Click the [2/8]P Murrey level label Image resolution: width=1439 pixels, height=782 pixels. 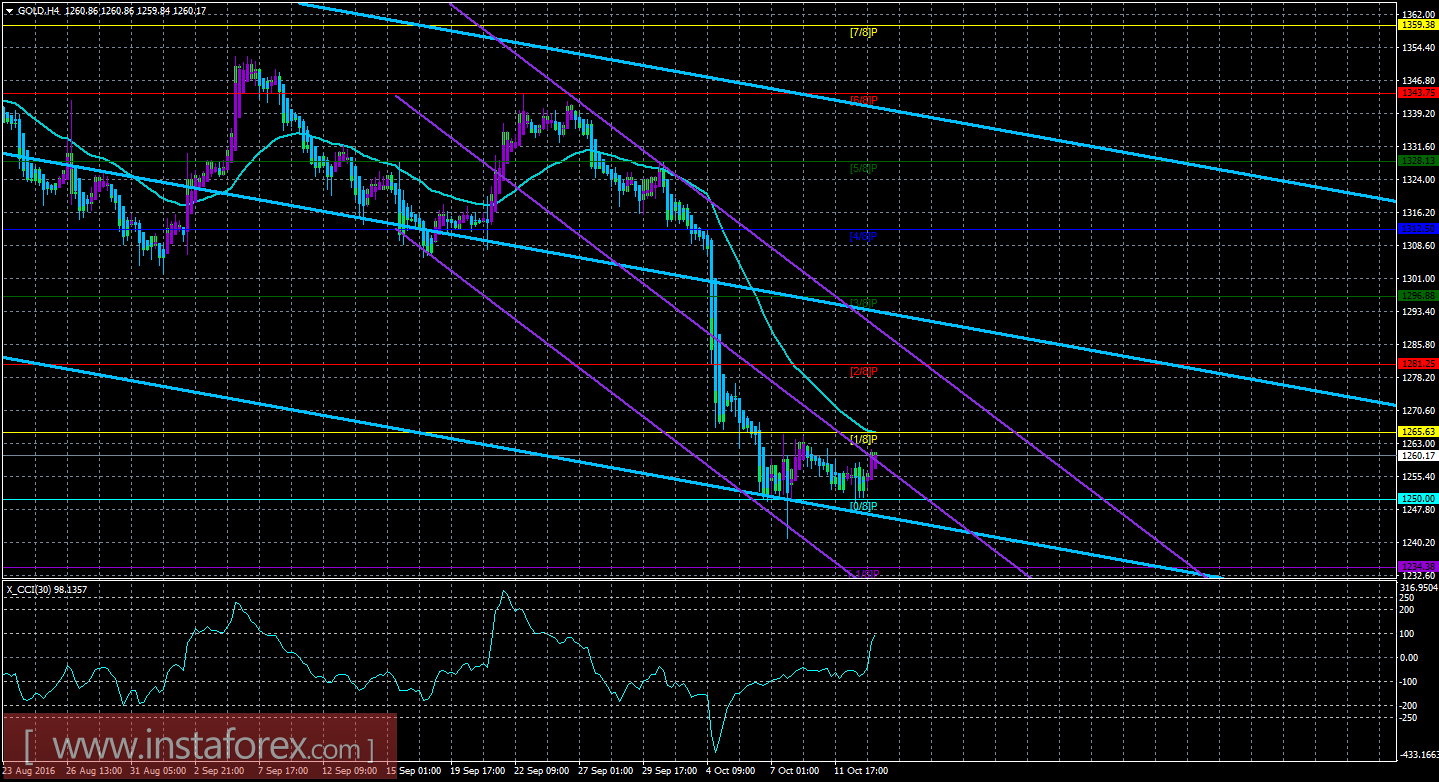(x=863, y=372)
